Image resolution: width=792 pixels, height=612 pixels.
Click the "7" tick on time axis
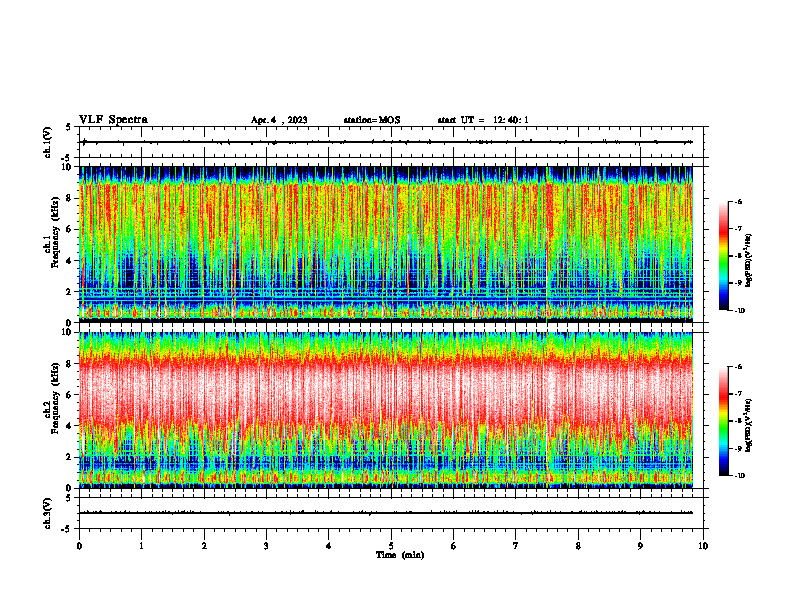[x=516, y=546]
